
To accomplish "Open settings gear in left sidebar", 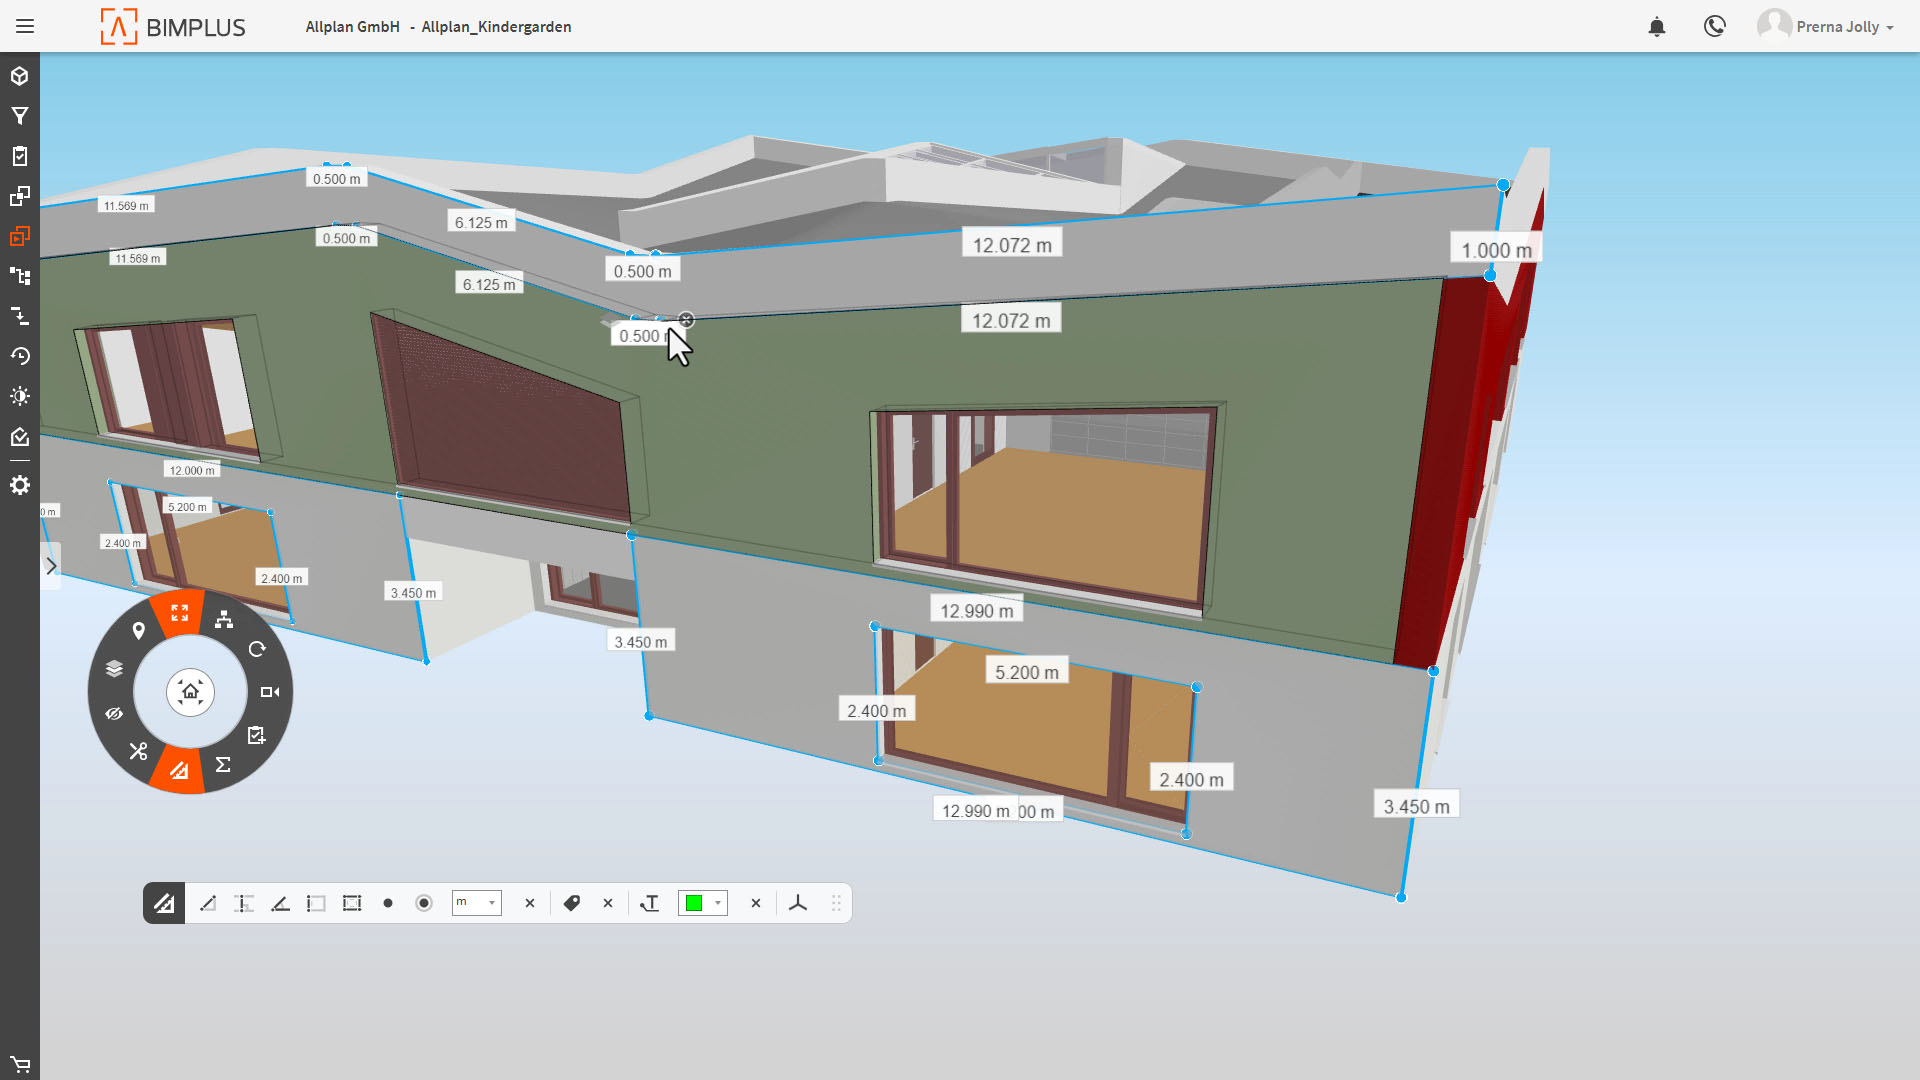I will (20, 486).
